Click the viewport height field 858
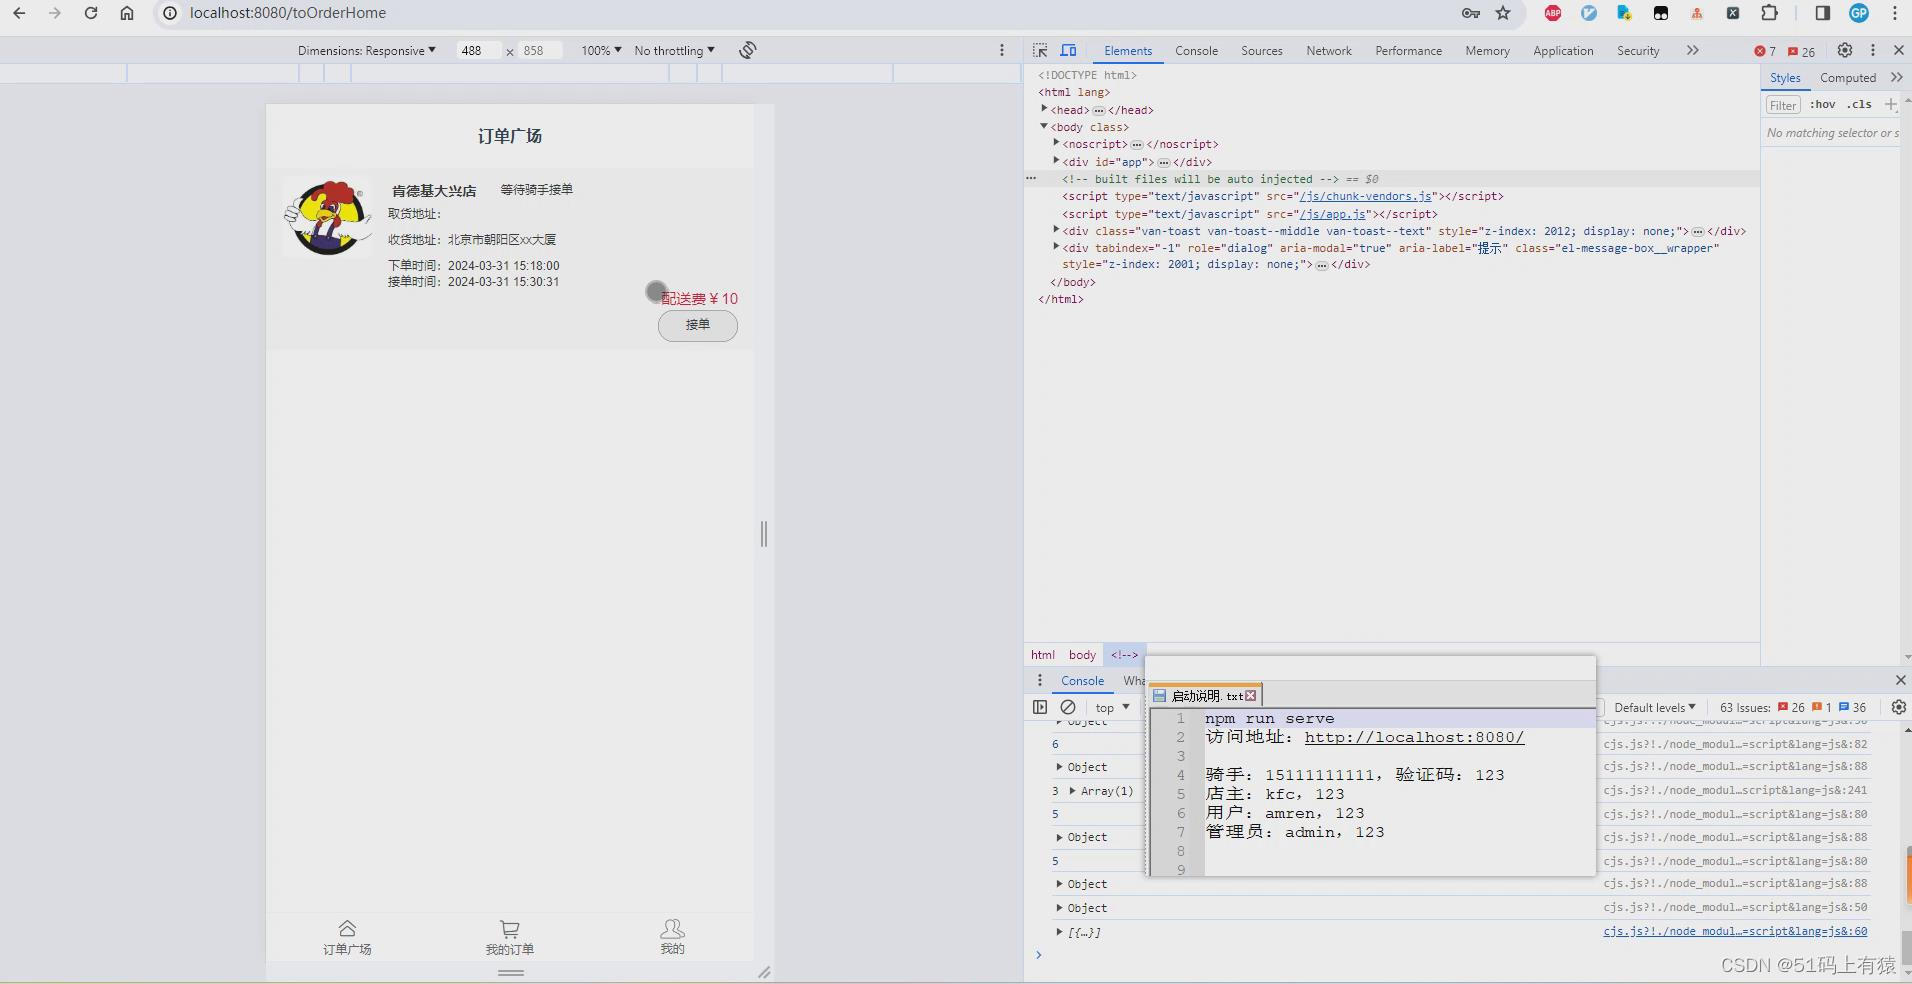1912x984 pixels. tap(540, 50)
